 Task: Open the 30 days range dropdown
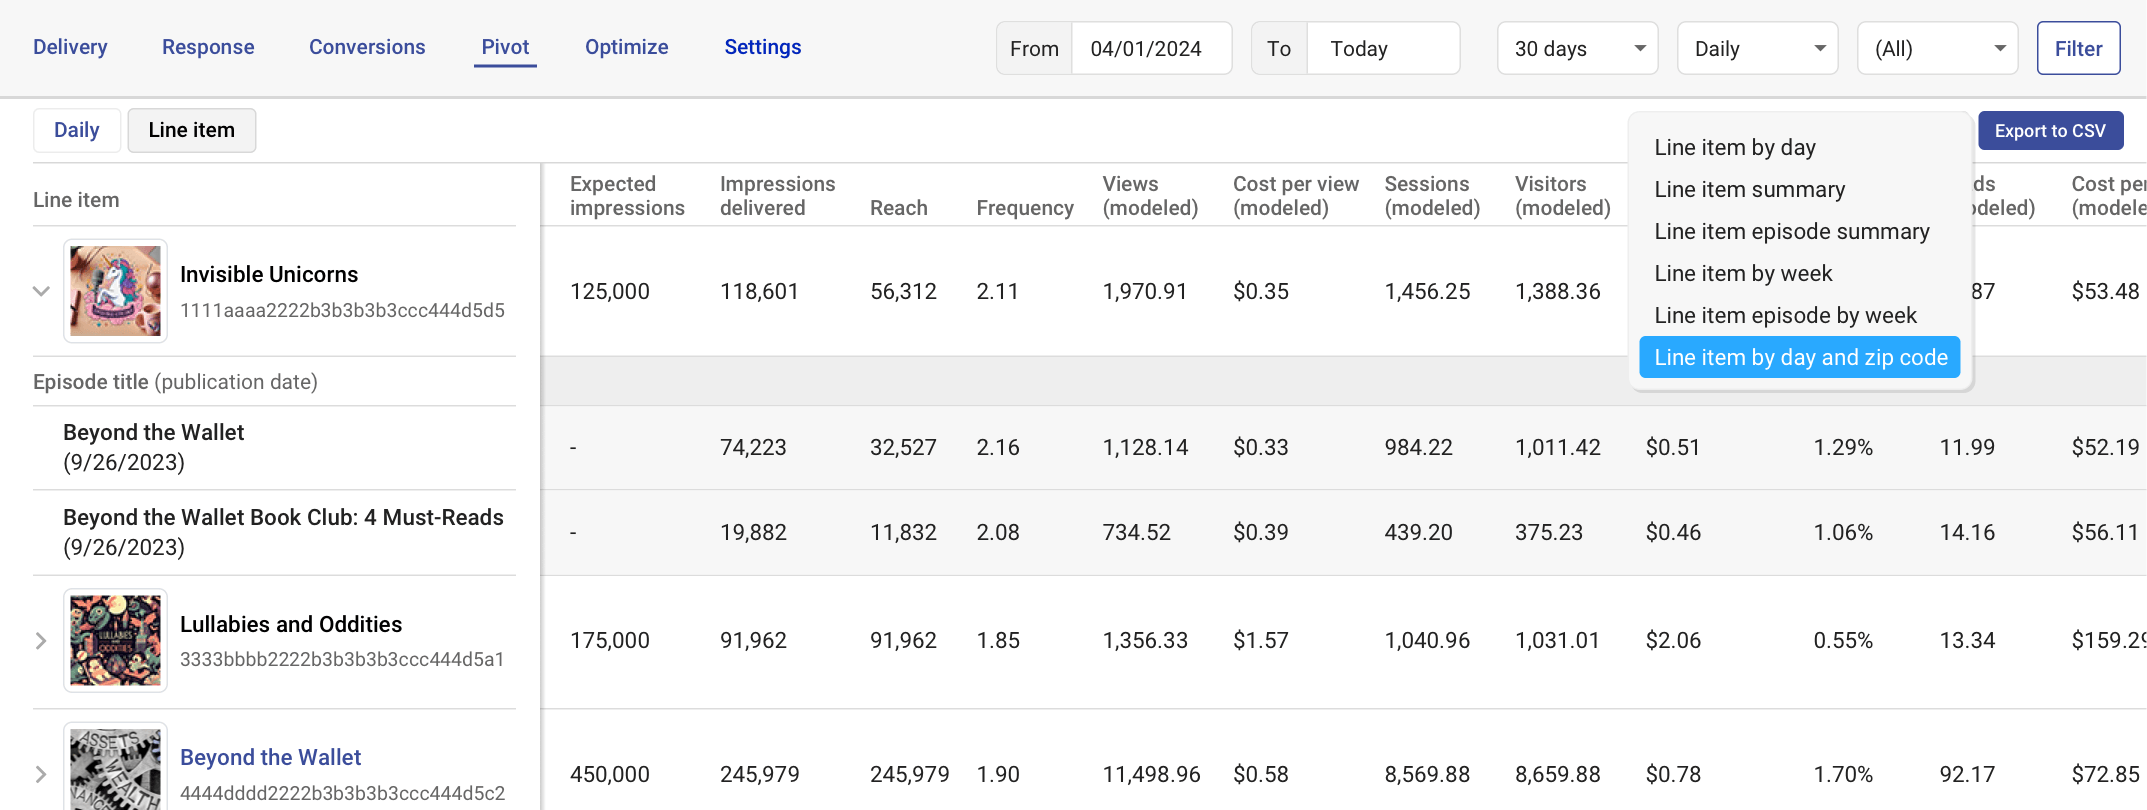coord(1578,48)
